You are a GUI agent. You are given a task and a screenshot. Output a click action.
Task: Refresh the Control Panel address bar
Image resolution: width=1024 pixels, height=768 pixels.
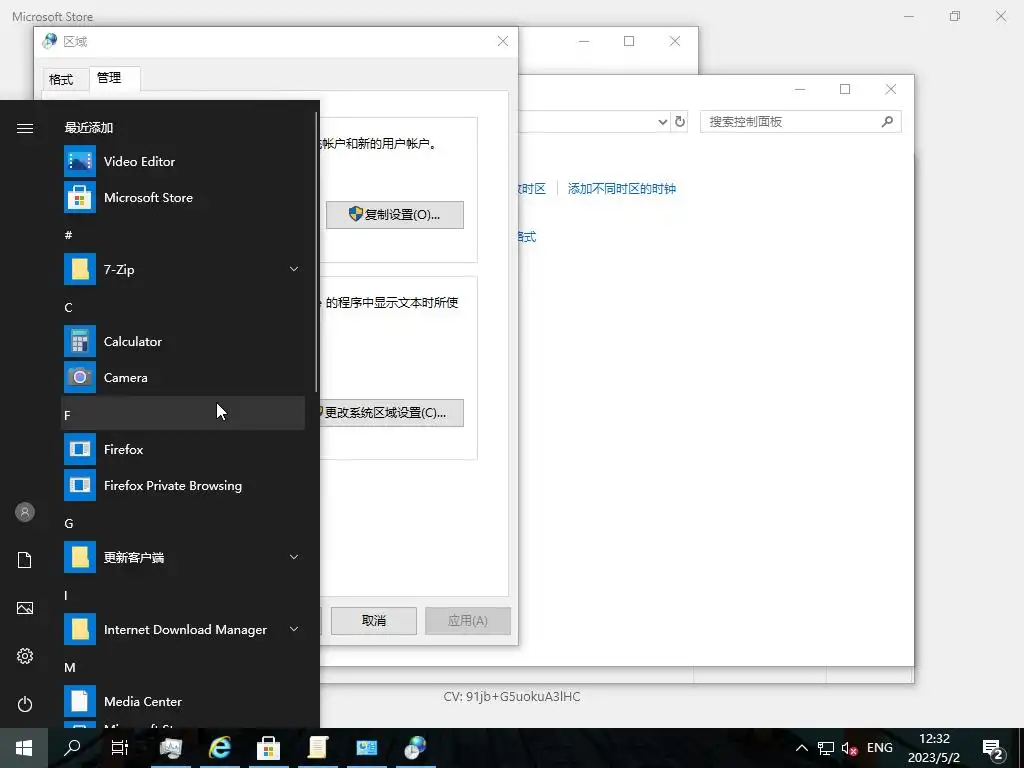pos(680,122)
